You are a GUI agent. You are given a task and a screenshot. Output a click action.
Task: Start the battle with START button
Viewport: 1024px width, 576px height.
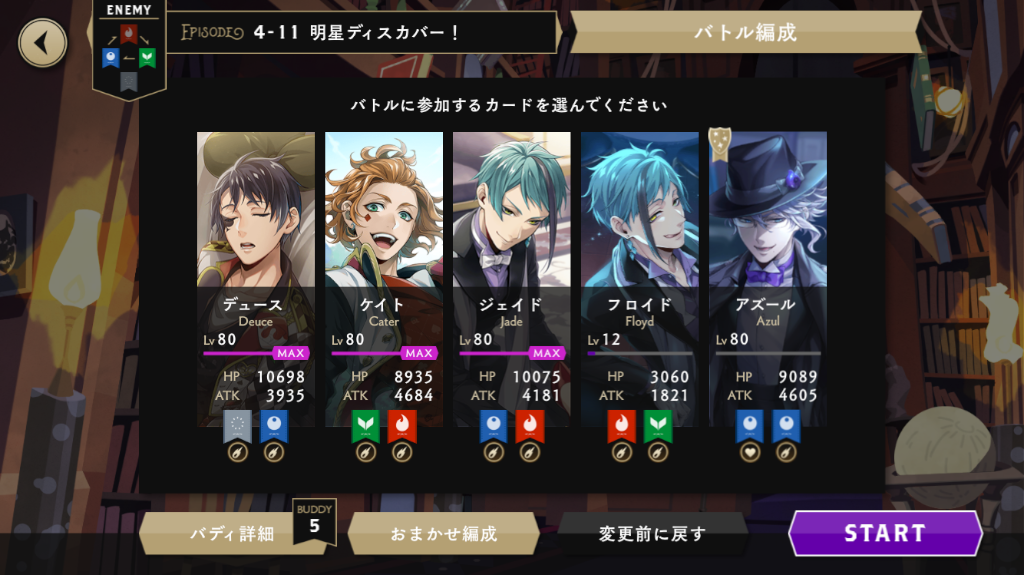point(886,533)
